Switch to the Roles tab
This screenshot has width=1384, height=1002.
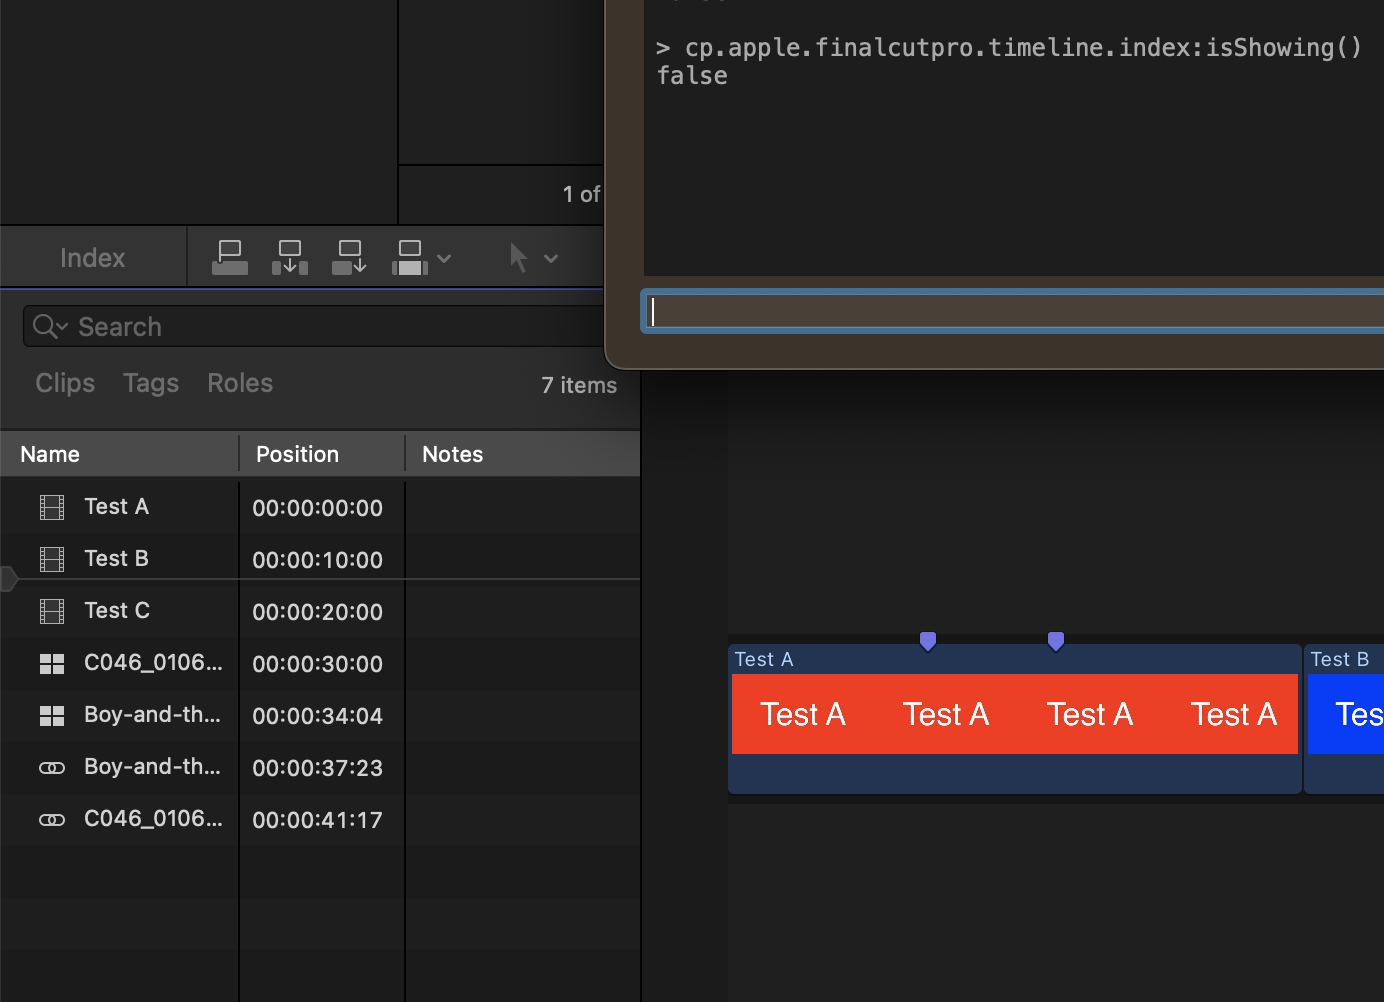pyautogui.click(x=239, y=383)
